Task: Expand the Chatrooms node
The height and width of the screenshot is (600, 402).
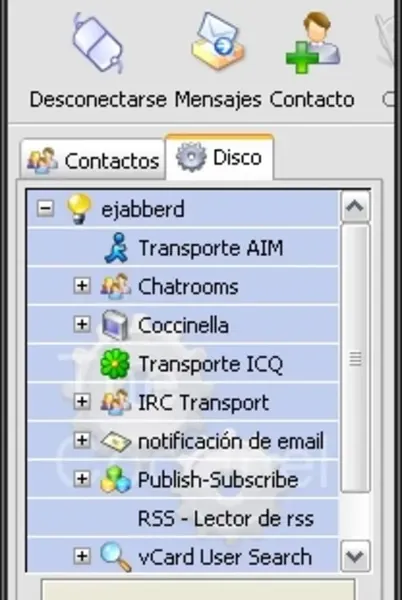Action: (82, 286)
